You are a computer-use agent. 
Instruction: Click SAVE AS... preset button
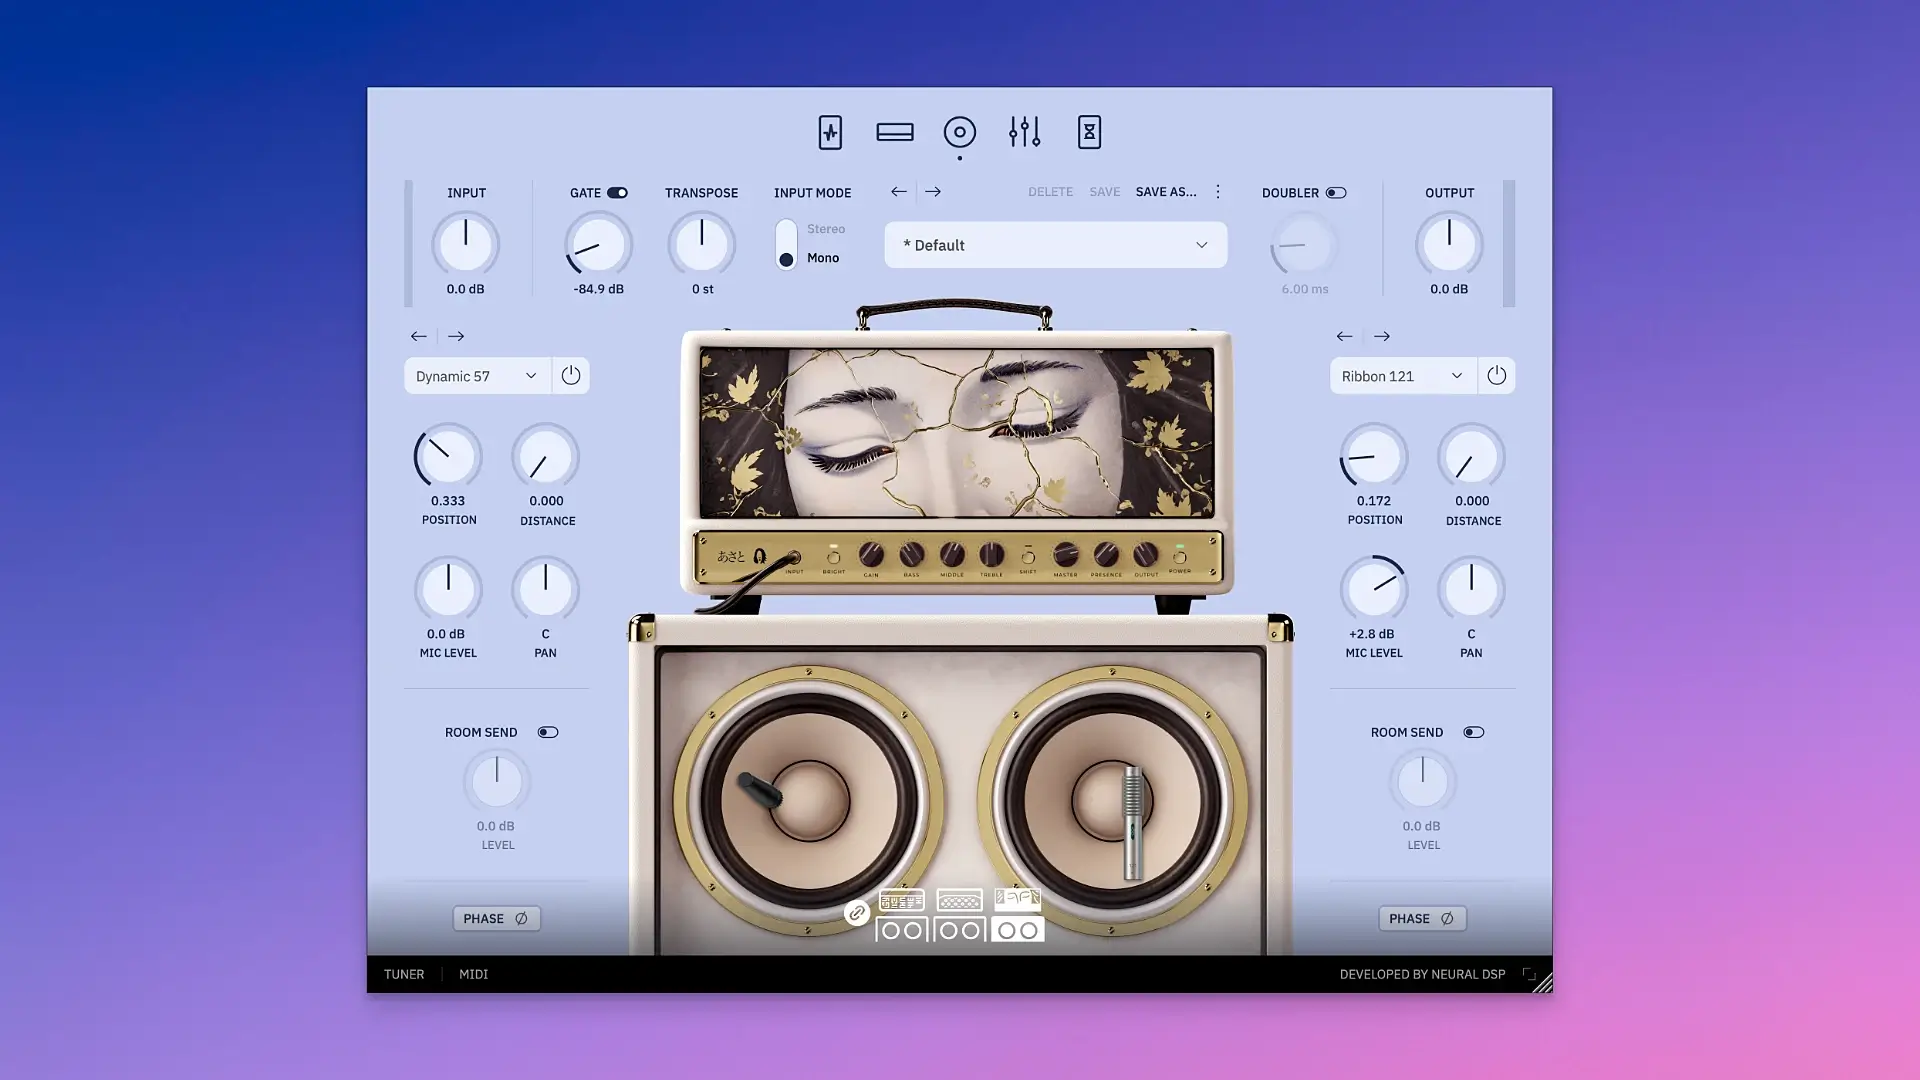pyautogui.click(x=1166, y=192)
